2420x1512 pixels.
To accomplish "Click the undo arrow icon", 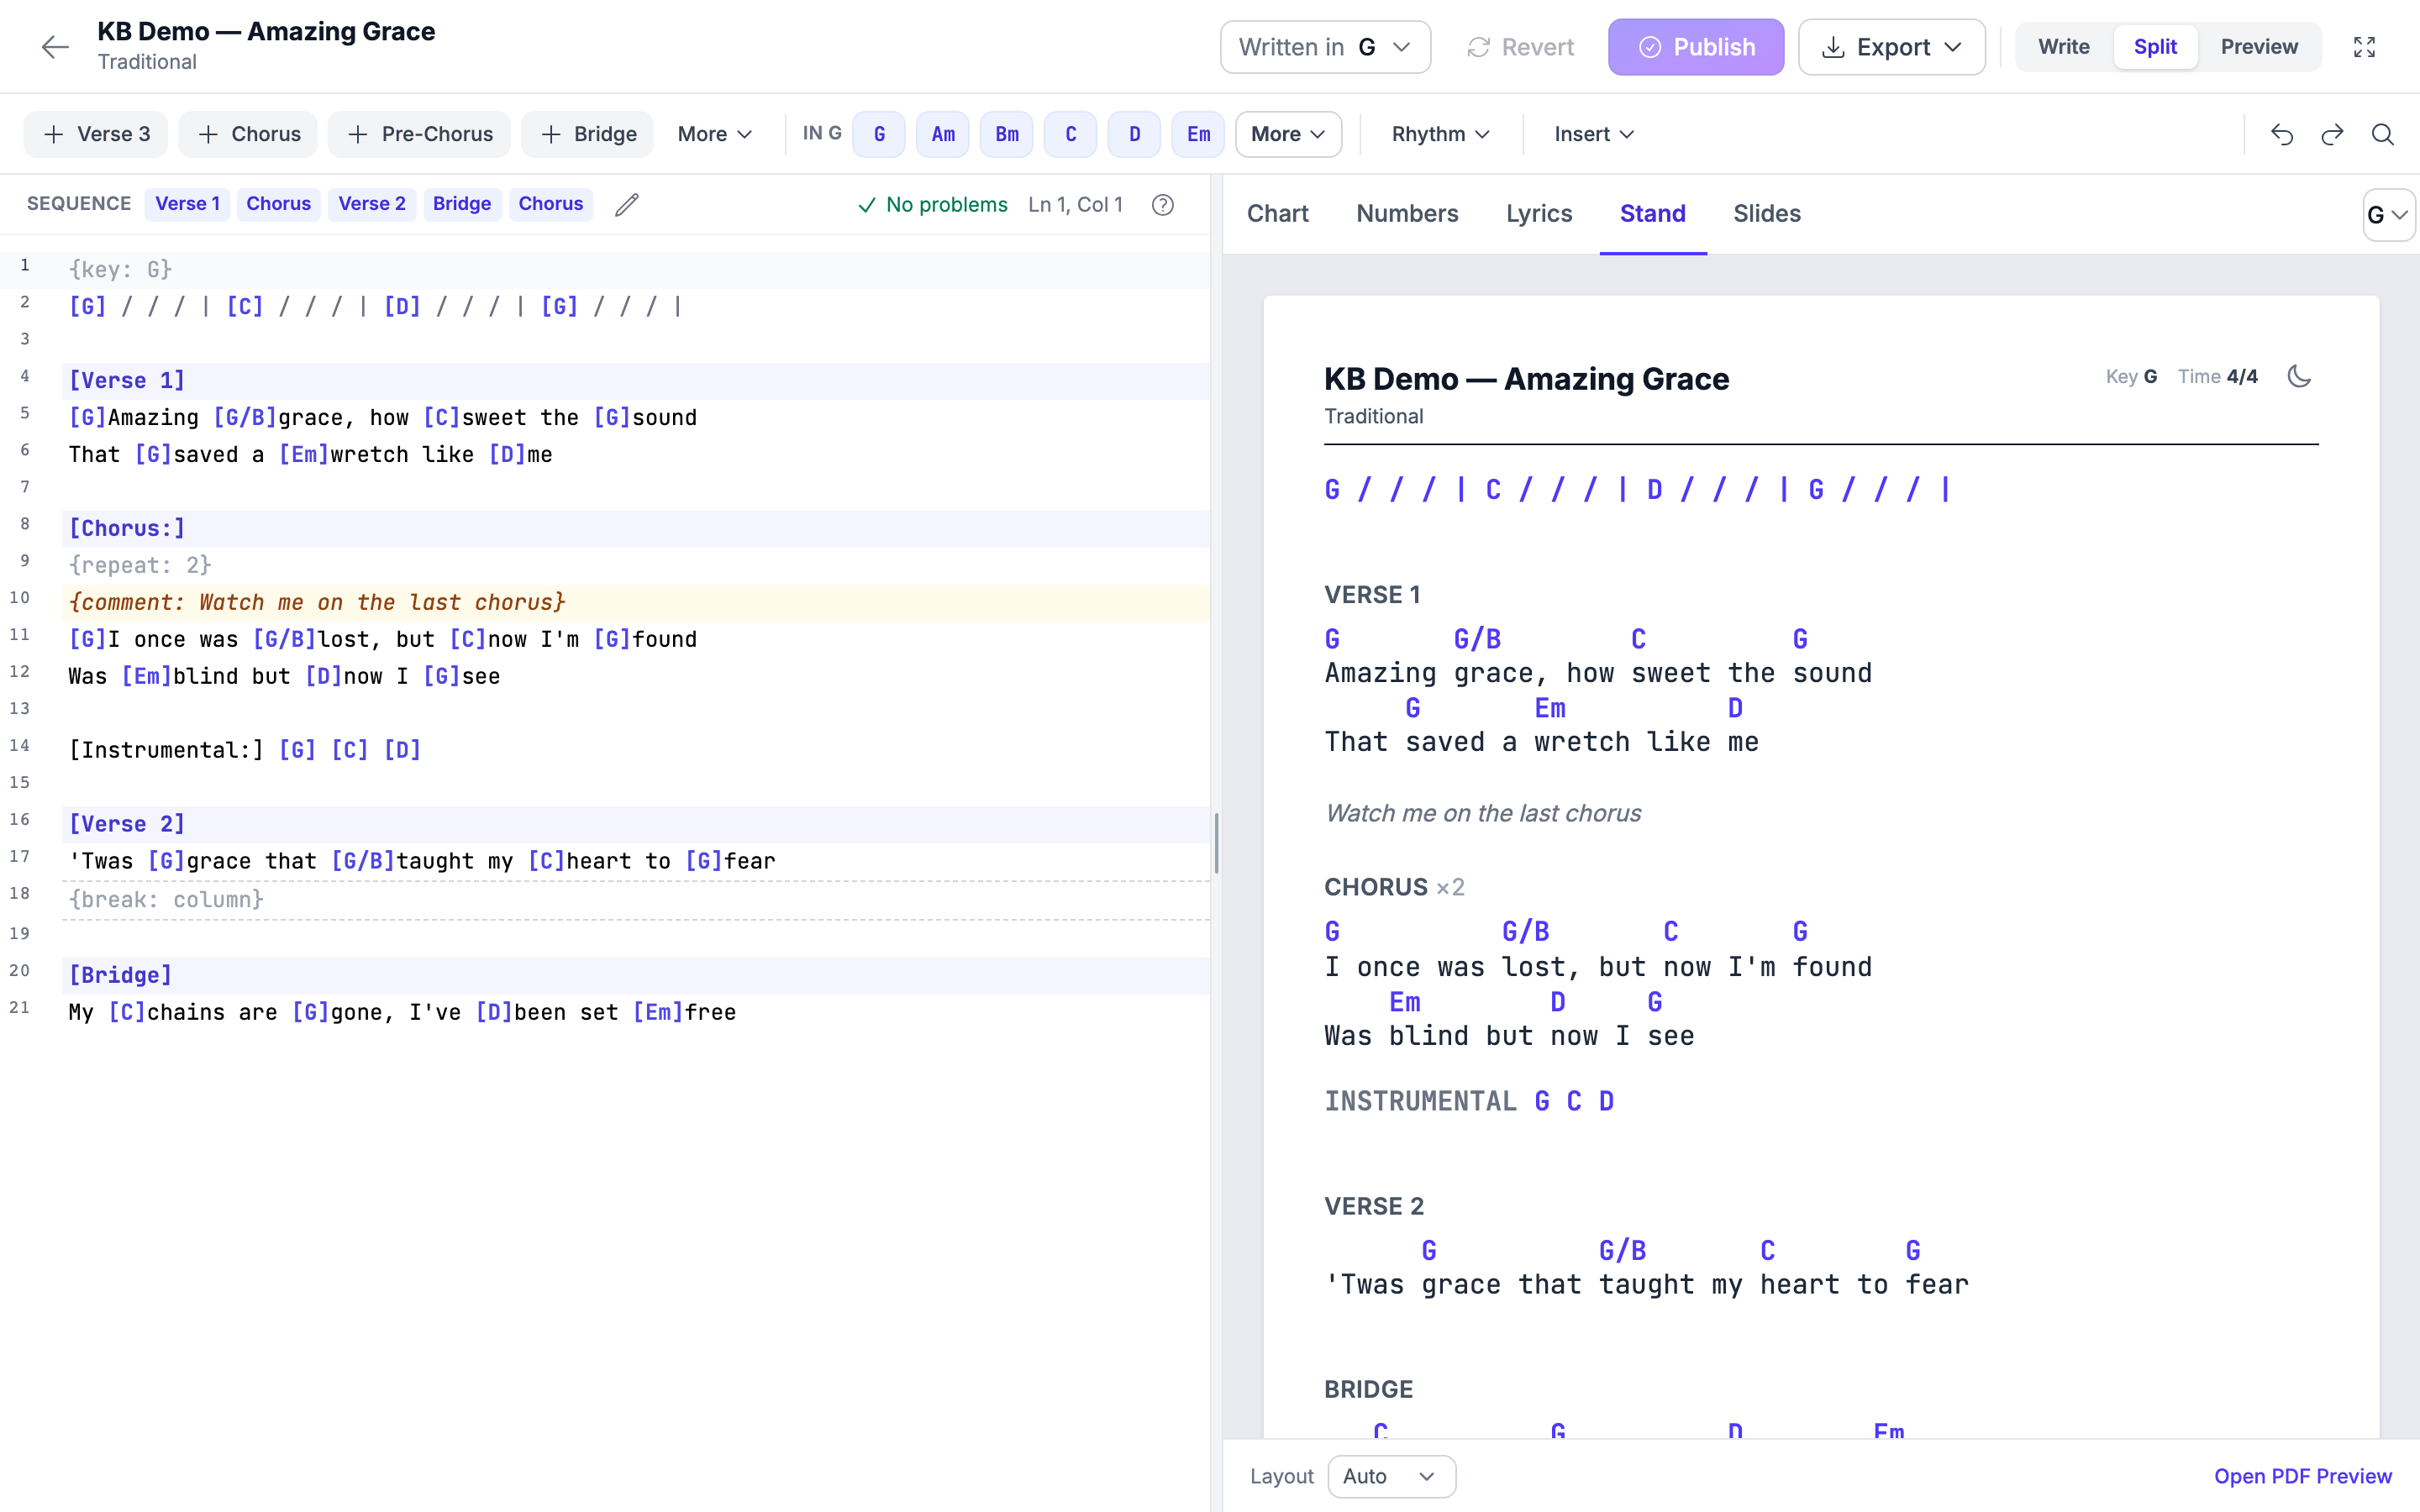I will click(2282, 134).
